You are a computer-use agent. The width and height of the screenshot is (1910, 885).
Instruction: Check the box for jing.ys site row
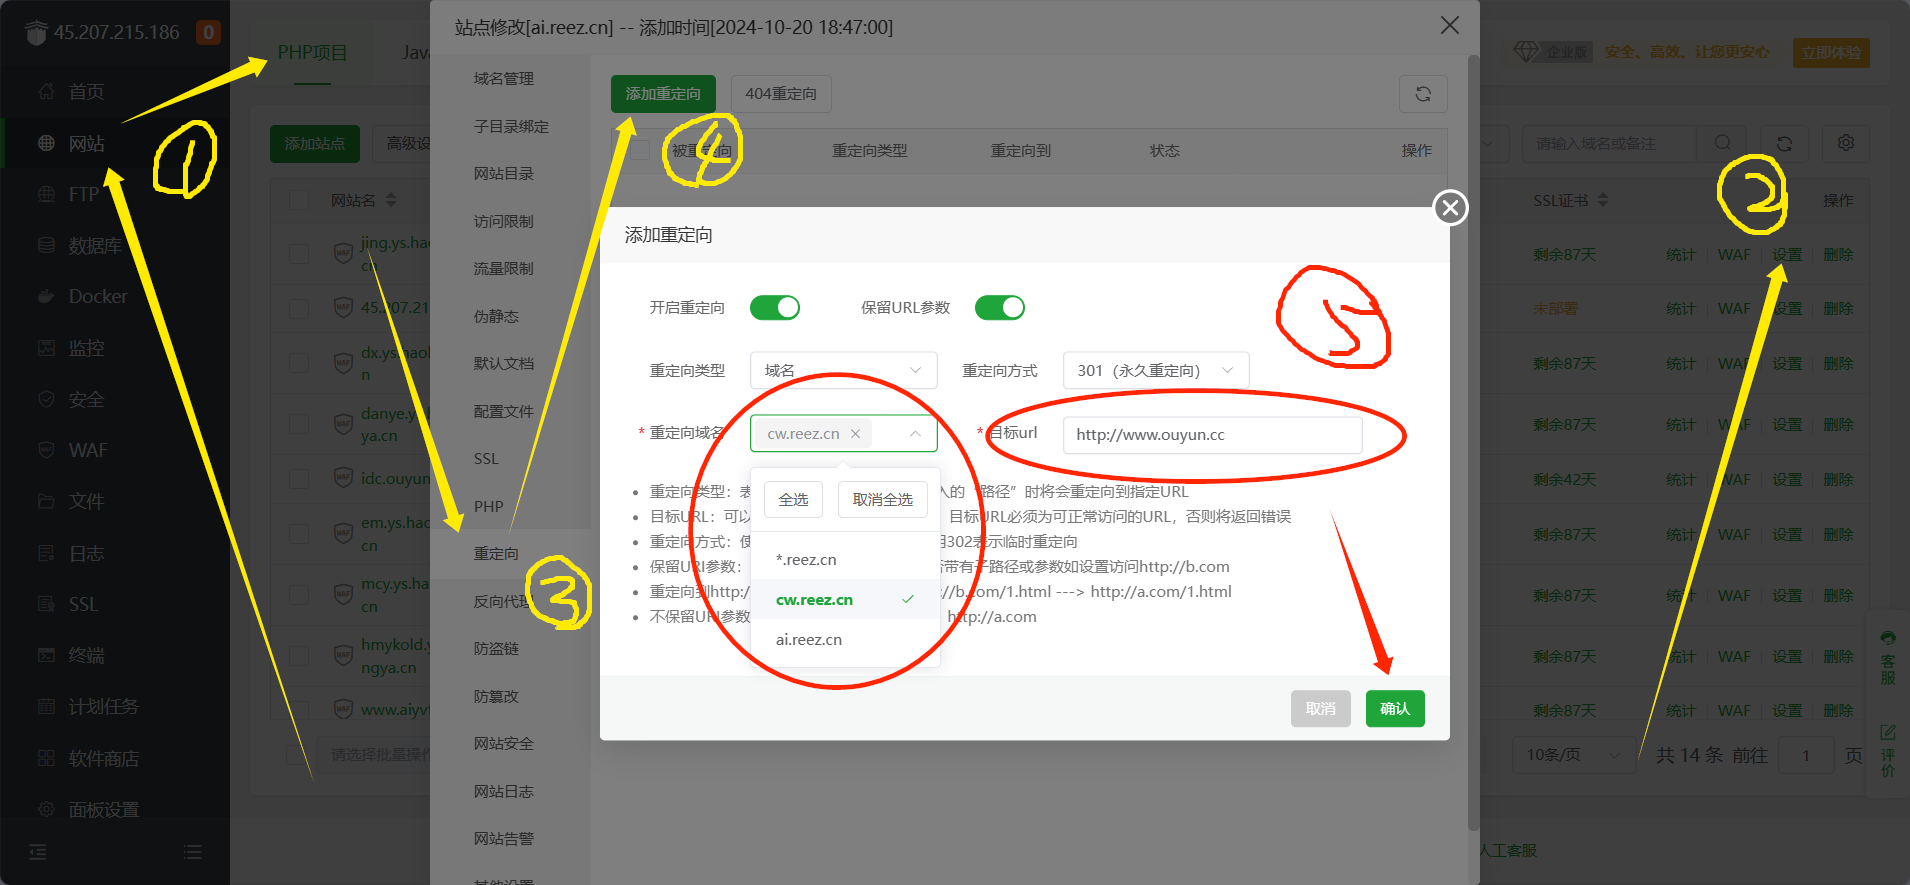[x=299, y=254]
